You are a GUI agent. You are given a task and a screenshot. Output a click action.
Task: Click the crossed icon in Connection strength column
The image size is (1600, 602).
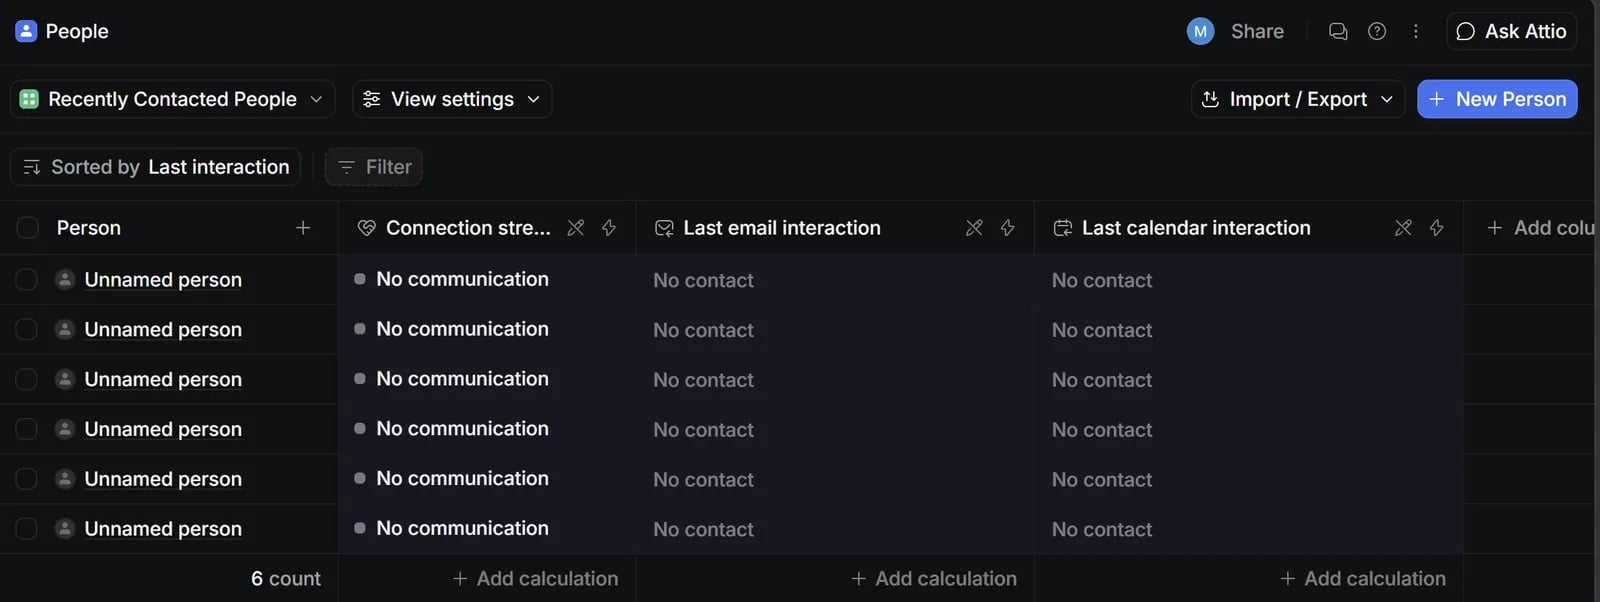click(x=576, y=228)
